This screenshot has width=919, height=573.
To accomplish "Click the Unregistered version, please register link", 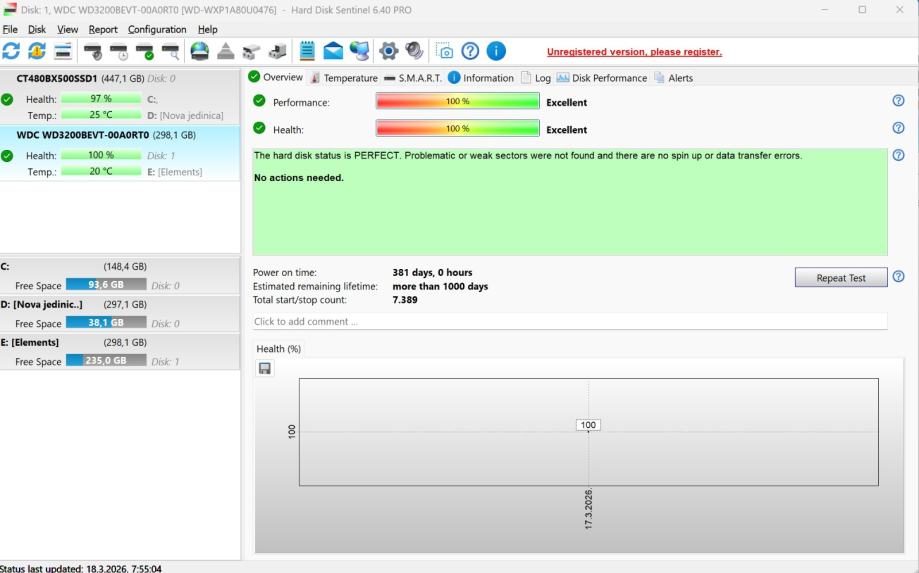I will tap(634, 52).
